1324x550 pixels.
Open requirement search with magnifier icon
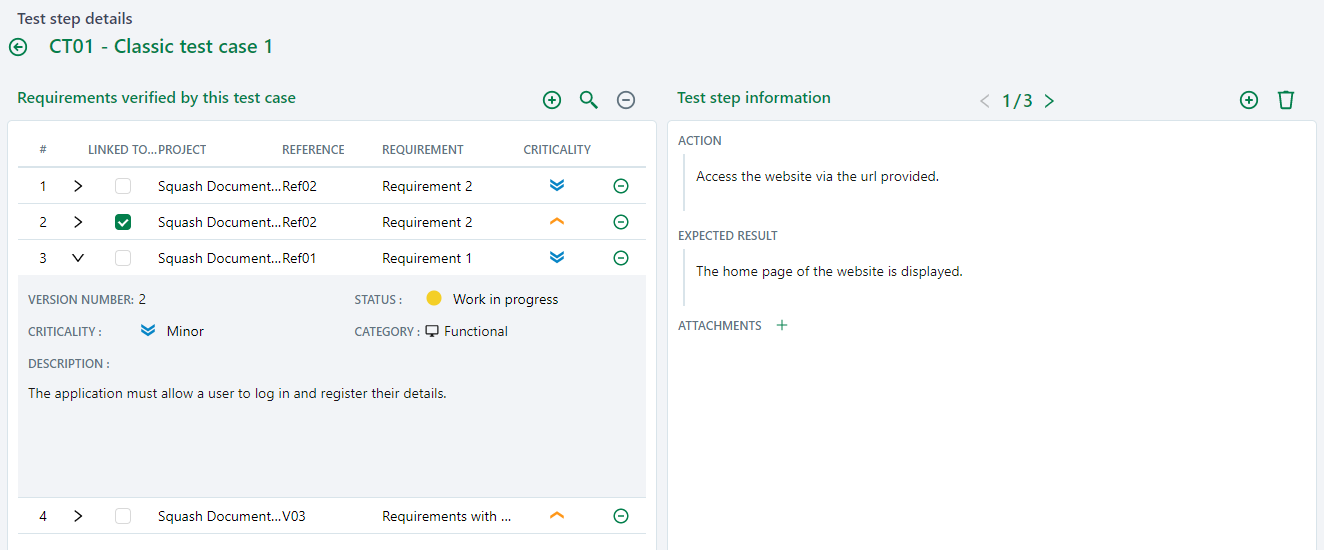(589, 100)
